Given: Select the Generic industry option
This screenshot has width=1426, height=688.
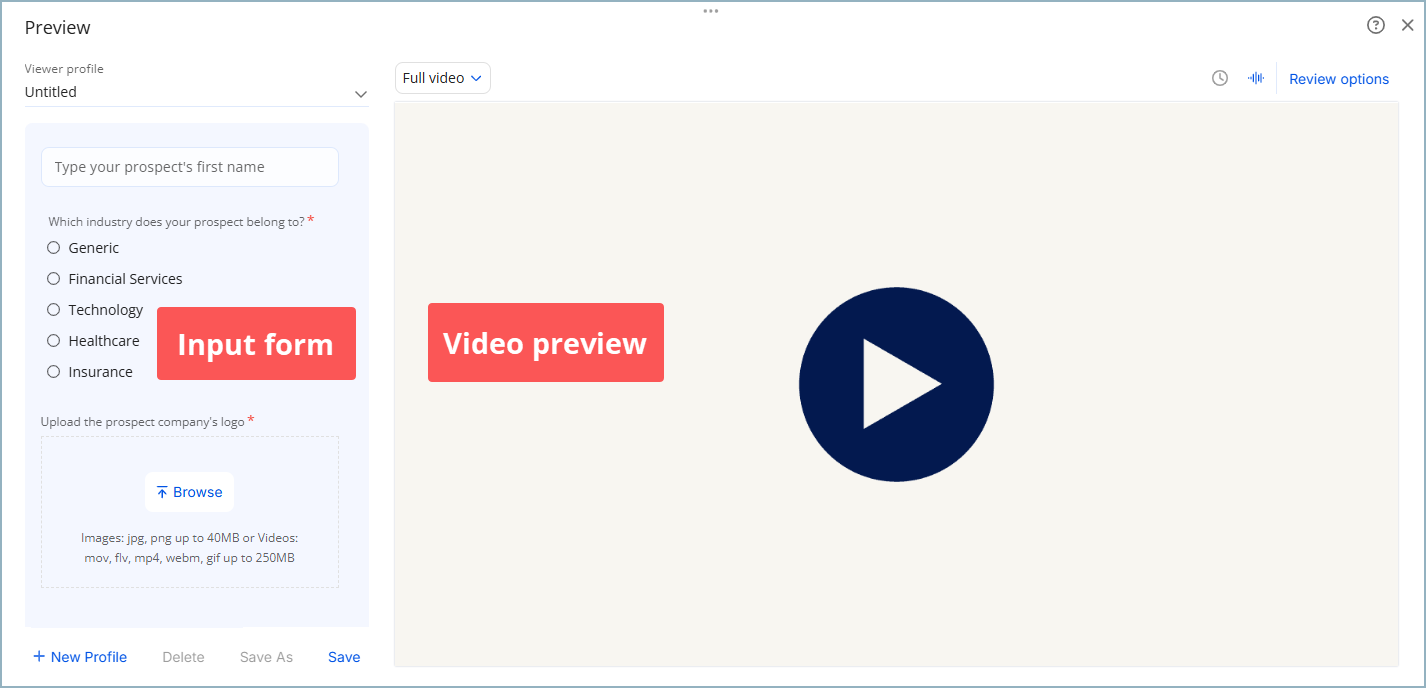Looking at the screenshot, I should pos(53,247).
